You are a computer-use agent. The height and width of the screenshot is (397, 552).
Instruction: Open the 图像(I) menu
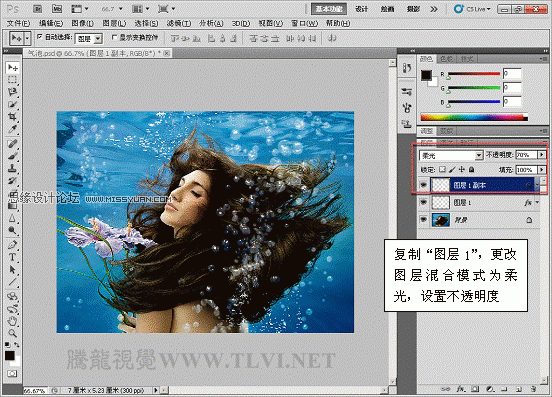click(82, 24)
